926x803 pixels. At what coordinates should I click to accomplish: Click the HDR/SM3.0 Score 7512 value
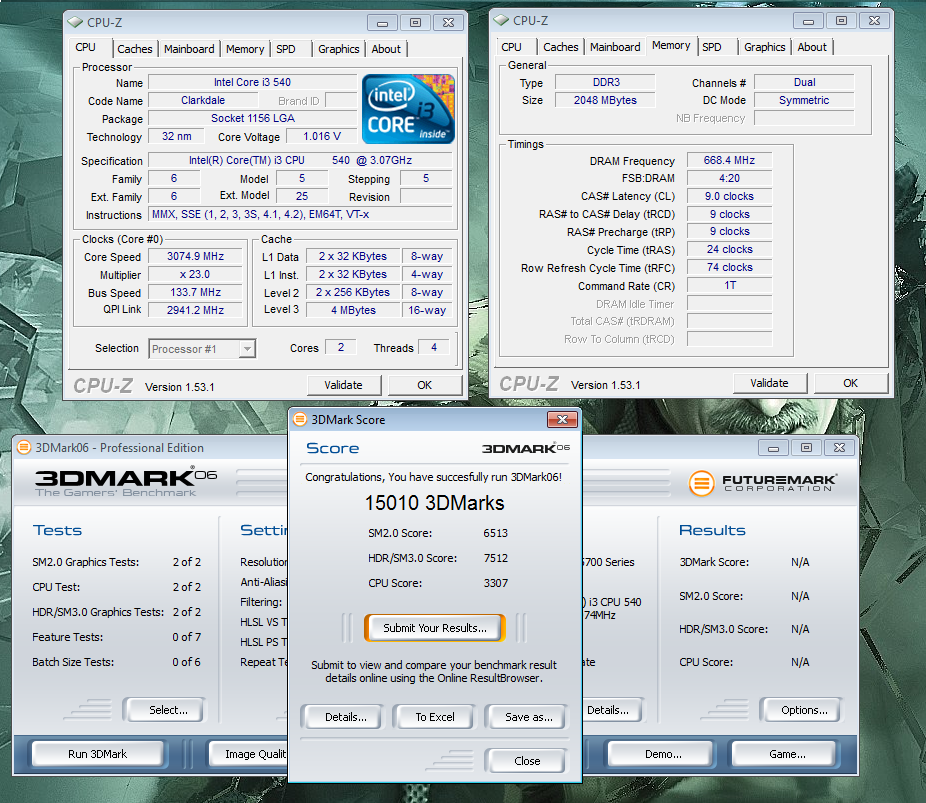click(495, 559)
